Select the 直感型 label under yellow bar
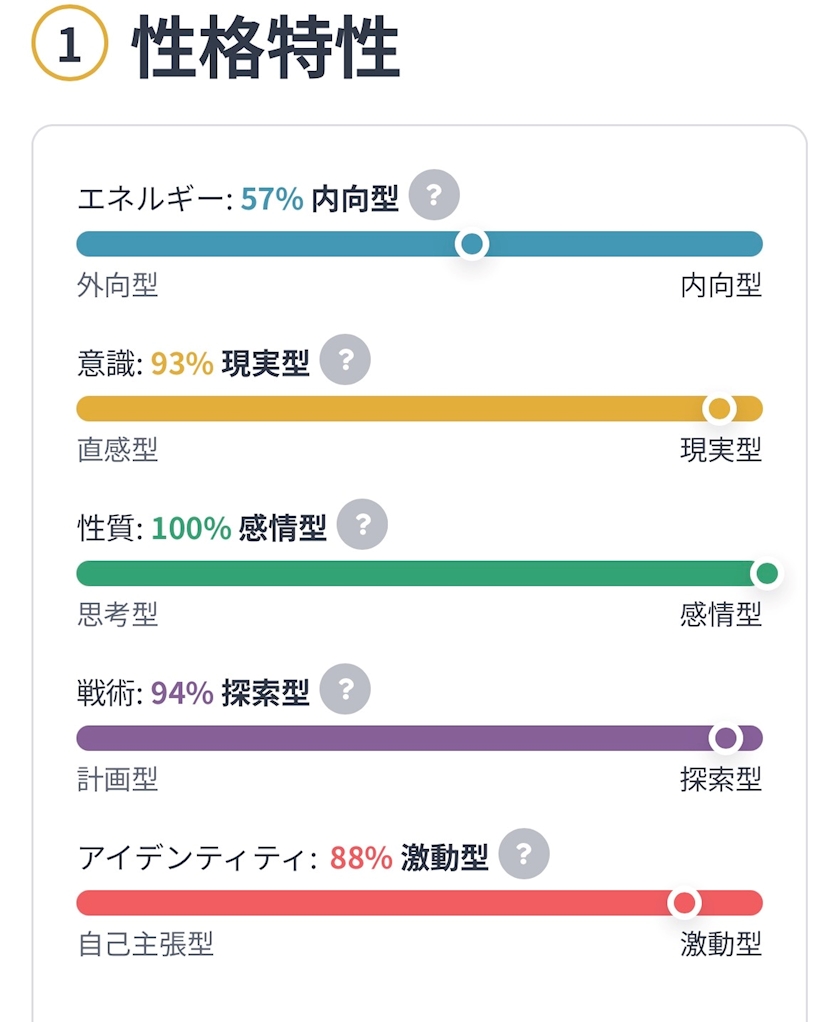 pos(117,450)
